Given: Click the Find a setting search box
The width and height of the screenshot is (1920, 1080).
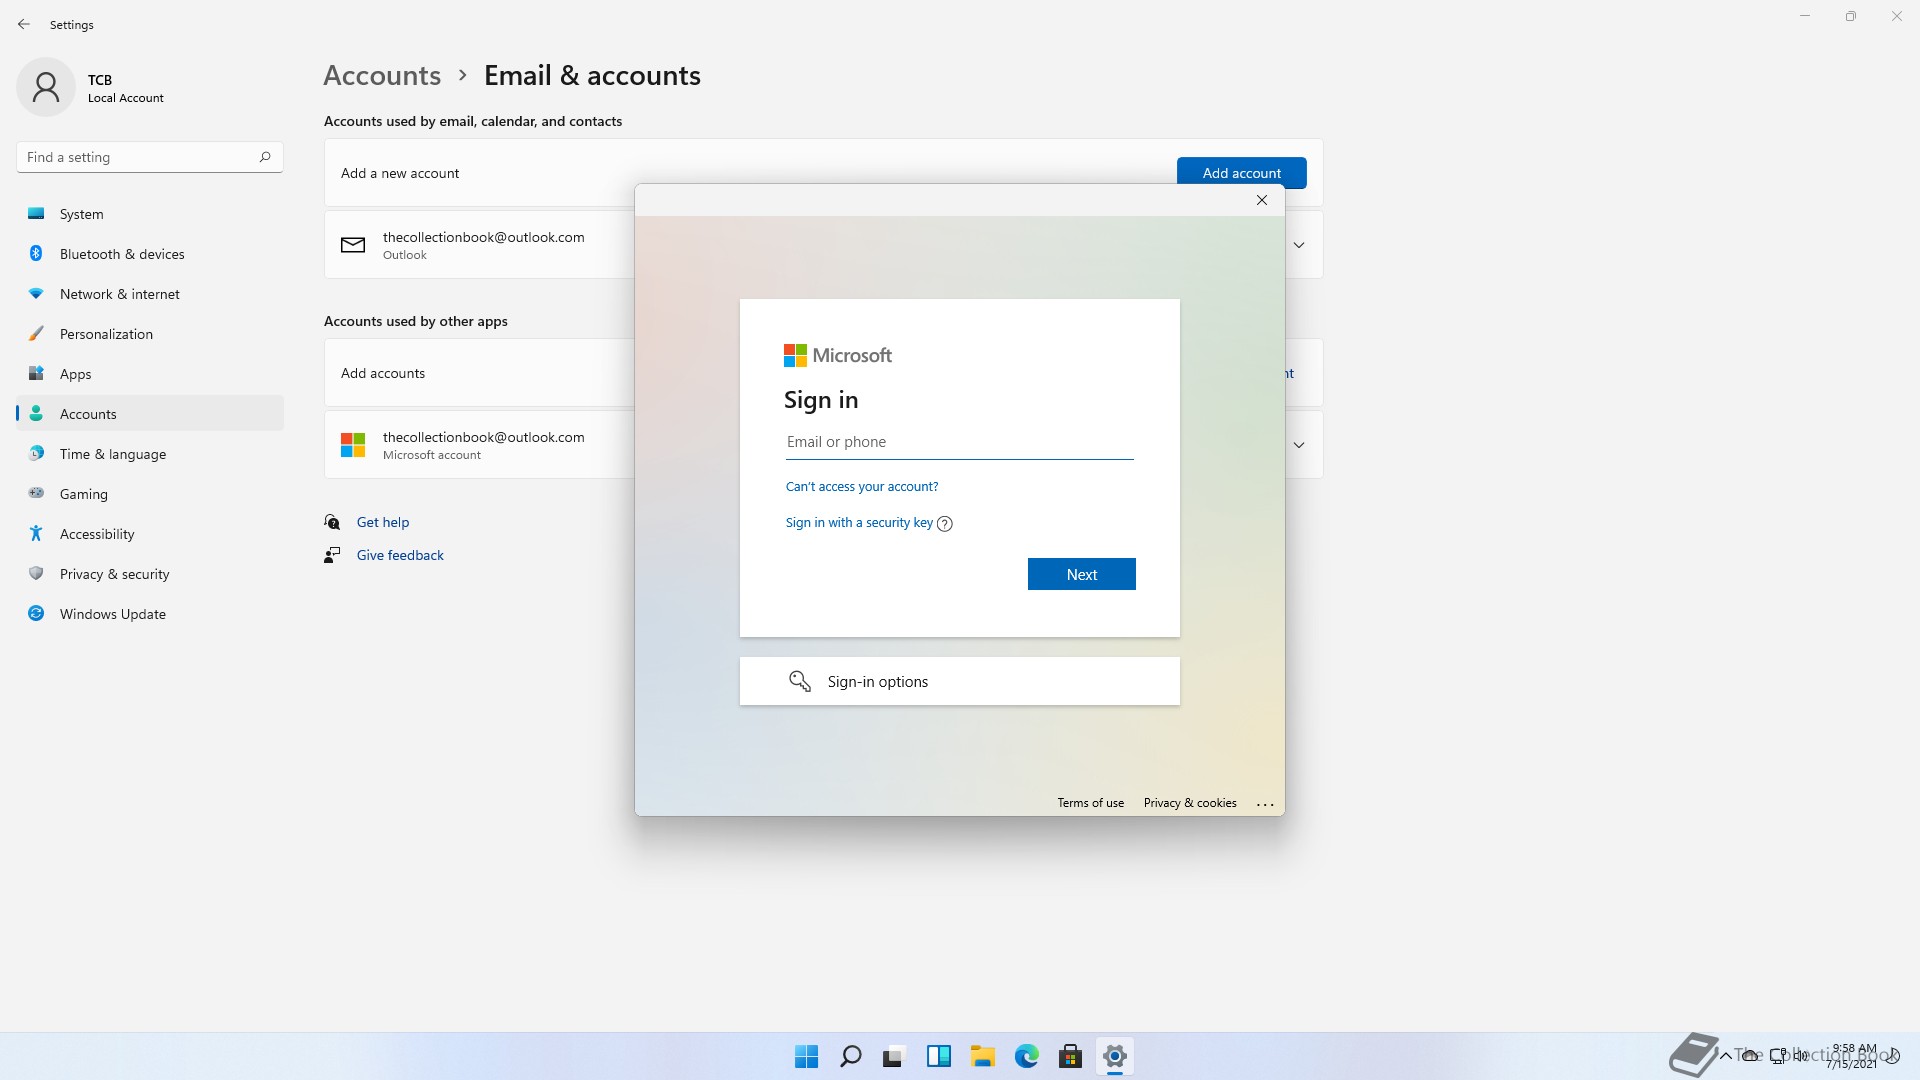Looking at the screenshot, I should point(150,157).
